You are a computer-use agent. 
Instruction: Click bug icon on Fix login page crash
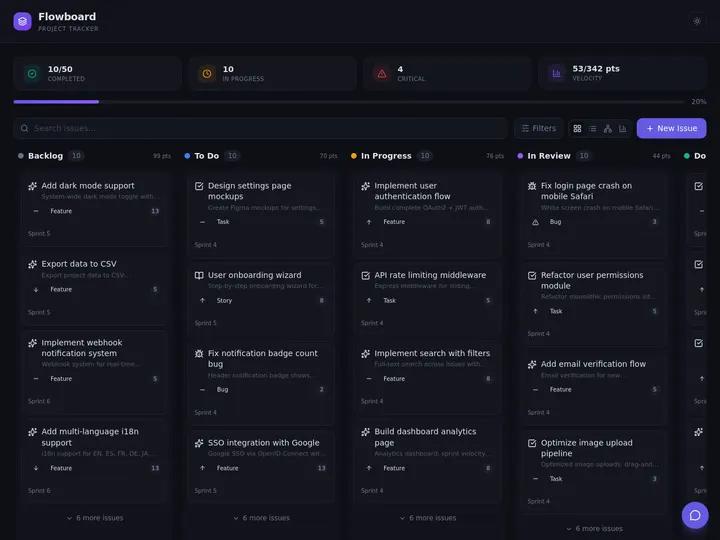532,186
